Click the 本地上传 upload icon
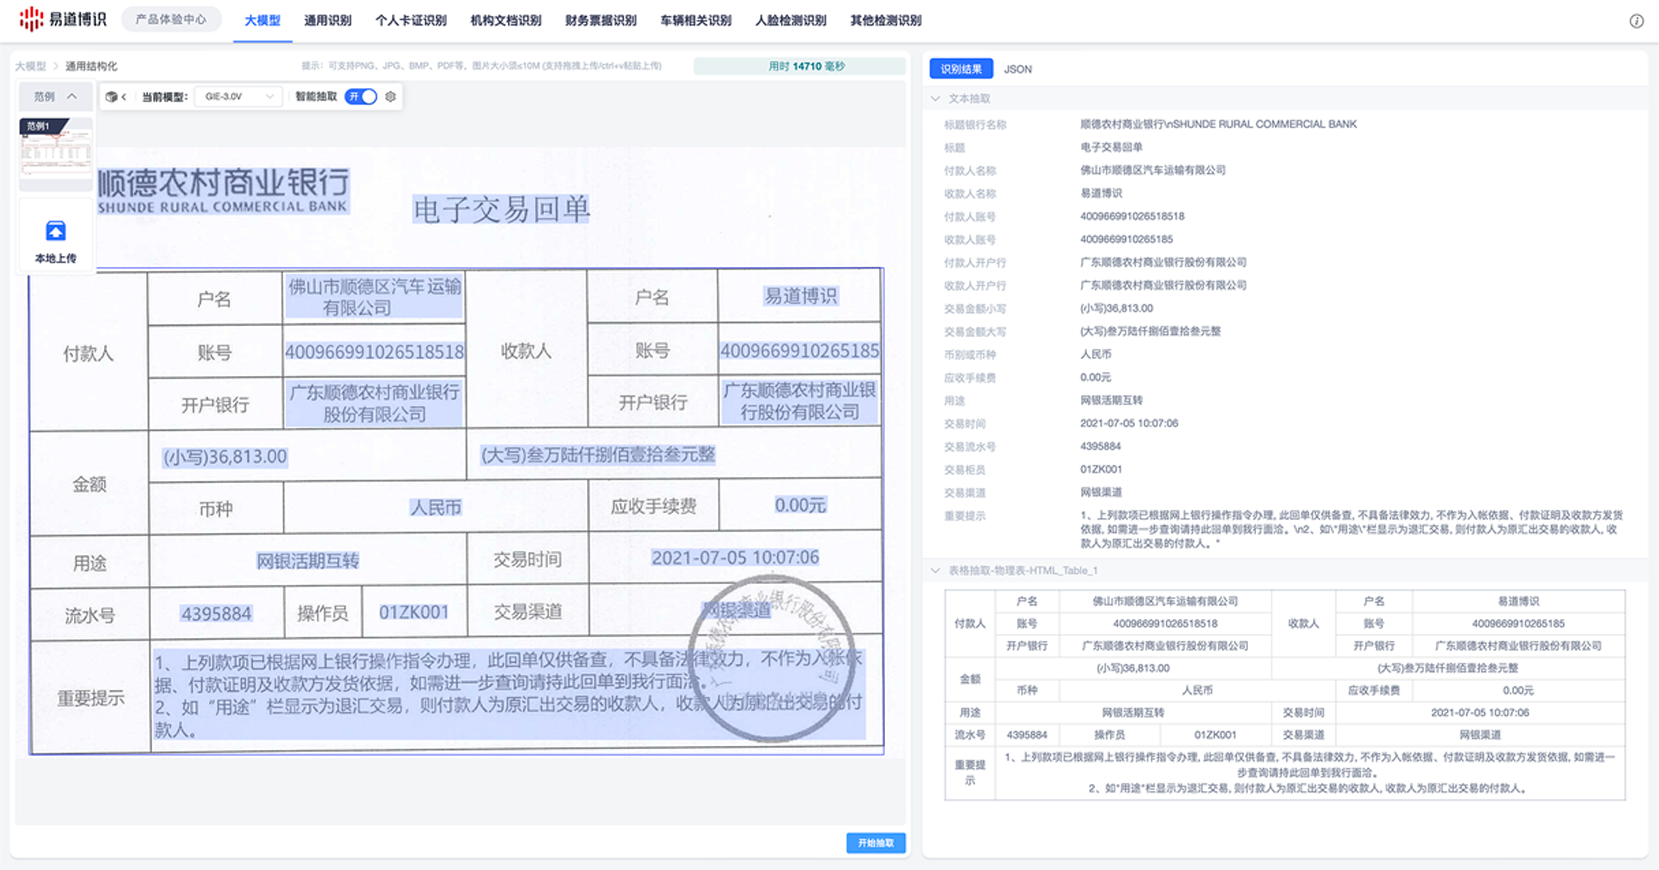Image resolution: width=1659 pixels, height=870 pixels. point(56,232)
